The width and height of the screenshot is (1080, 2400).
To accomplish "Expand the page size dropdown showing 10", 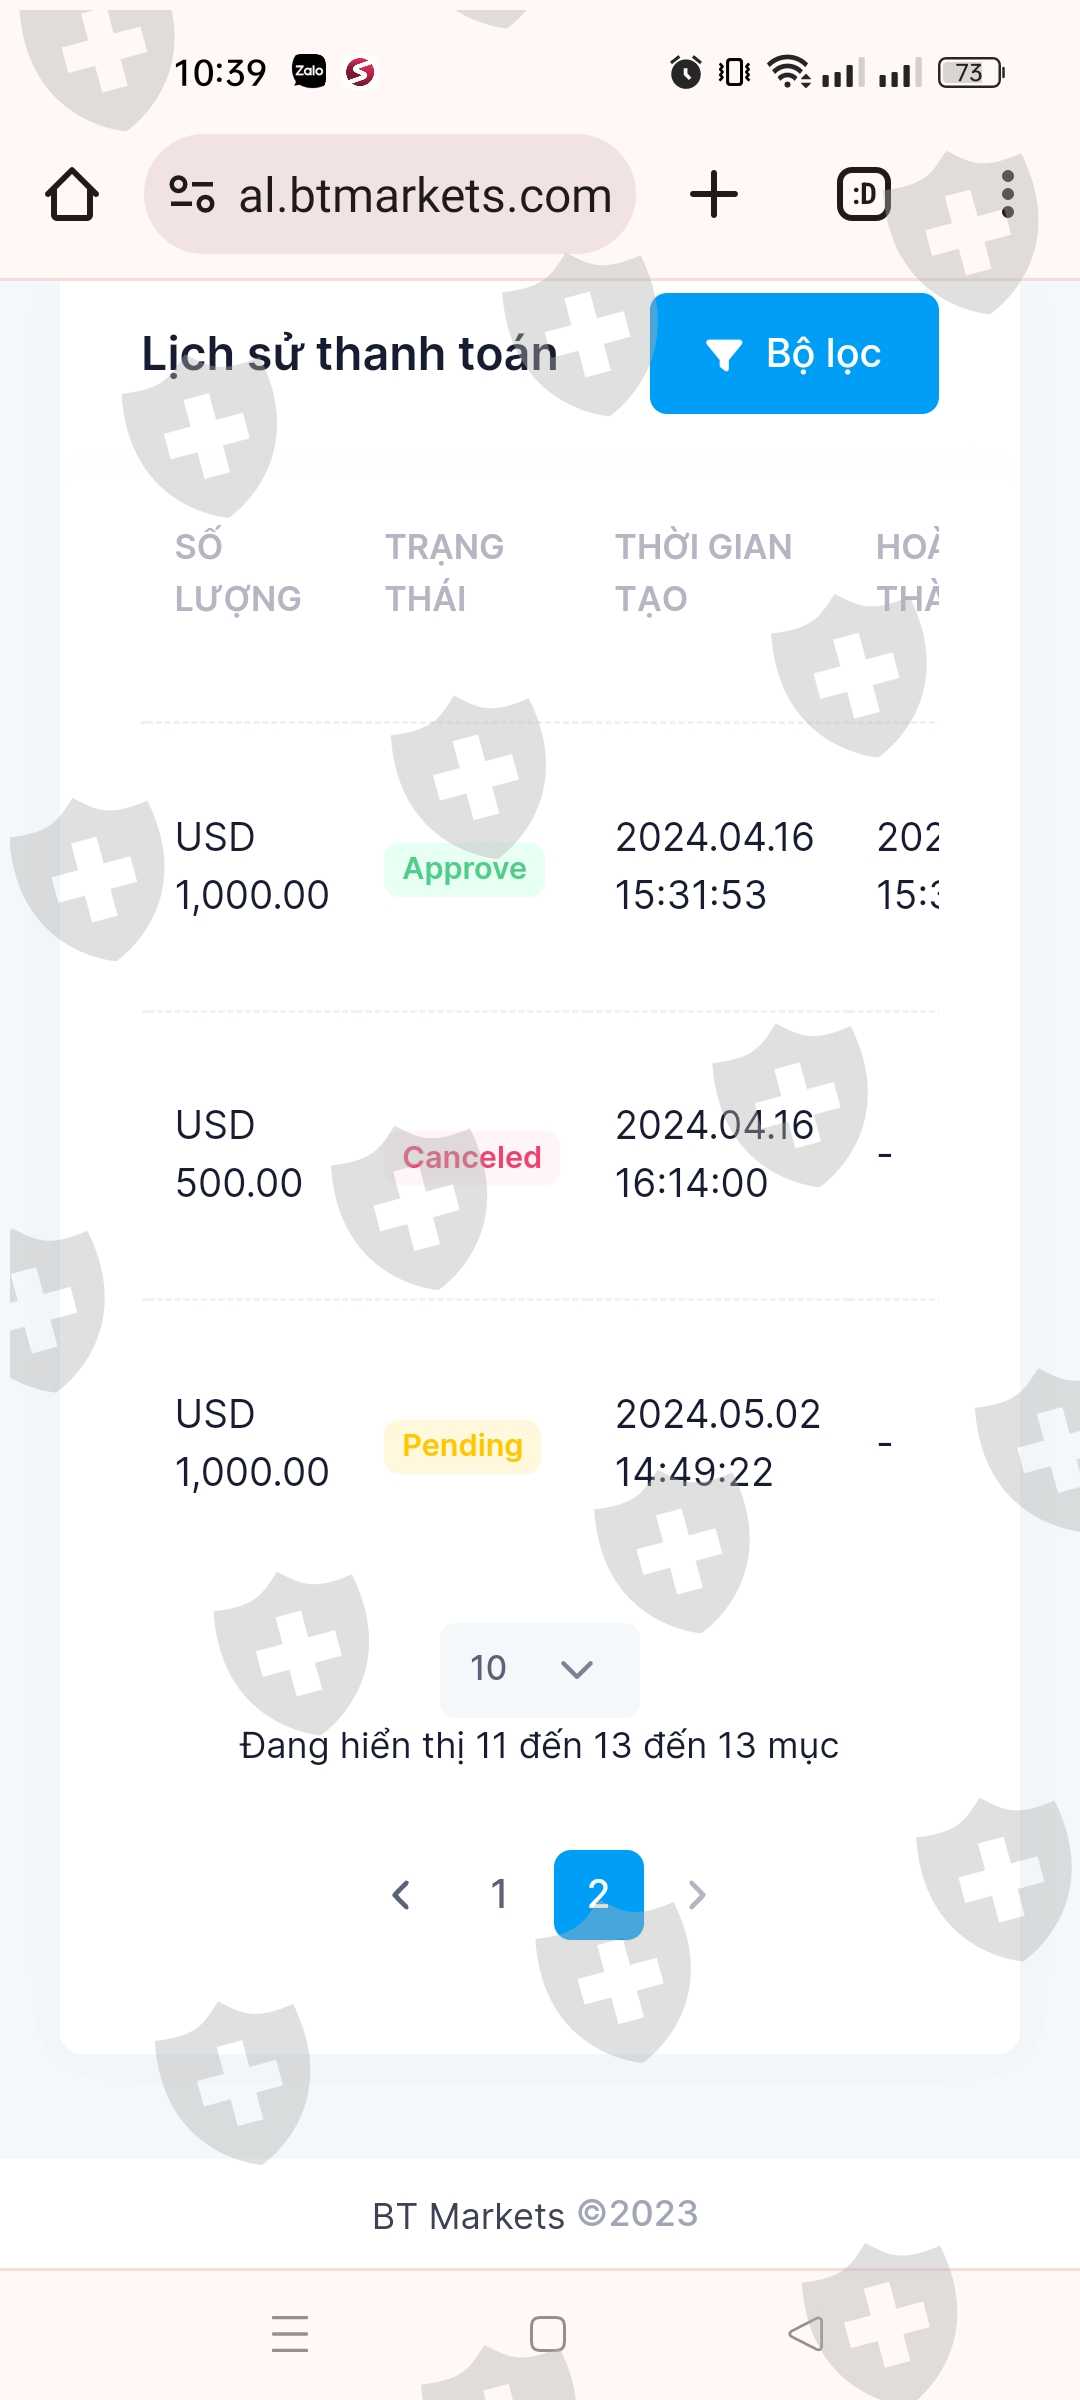I will point(539,1668).
